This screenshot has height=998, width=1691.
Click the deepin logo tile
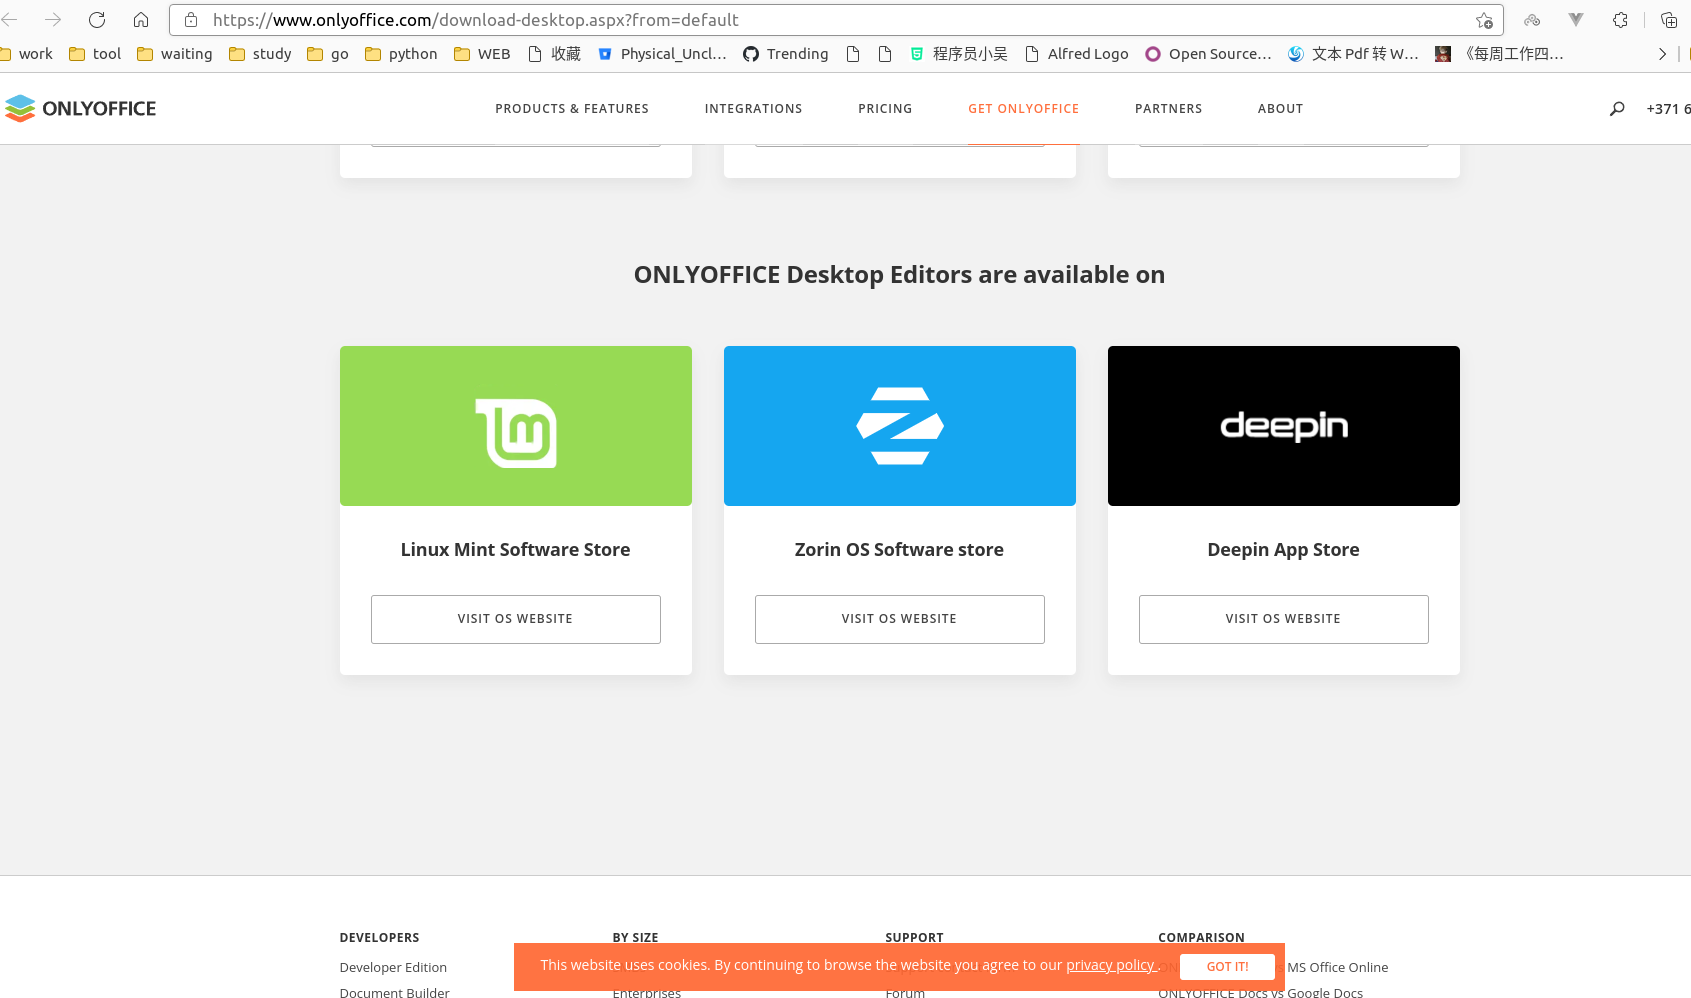(1284, 426)
